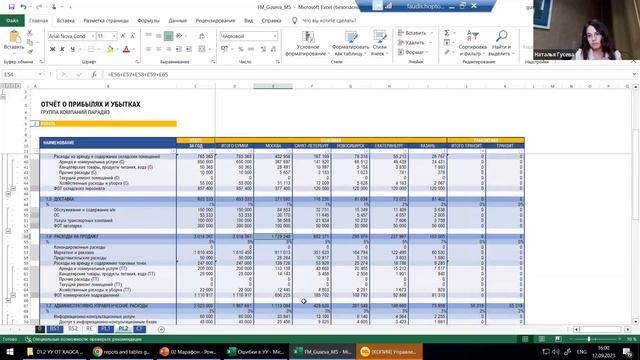Open Sort and Filter menu

point(472,43)
